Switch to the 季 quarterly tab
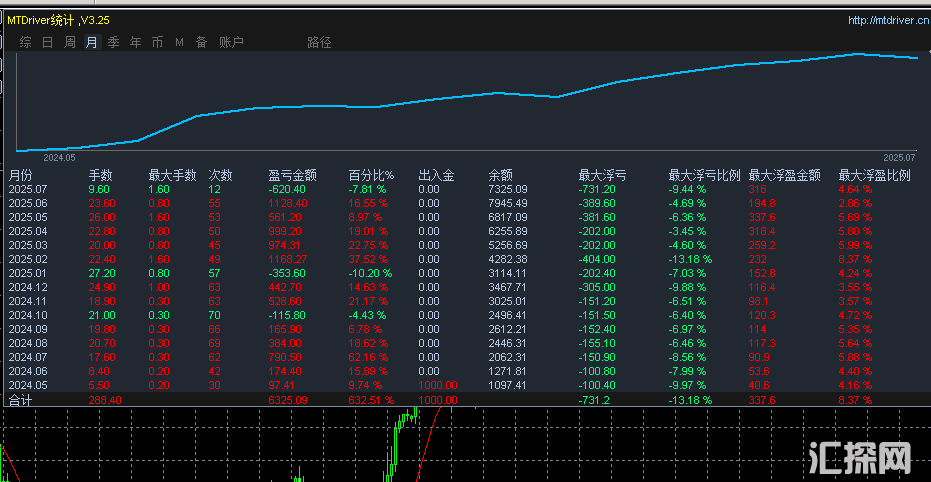Viewport: 931px width, 482px height. click(x=113, y=42)
